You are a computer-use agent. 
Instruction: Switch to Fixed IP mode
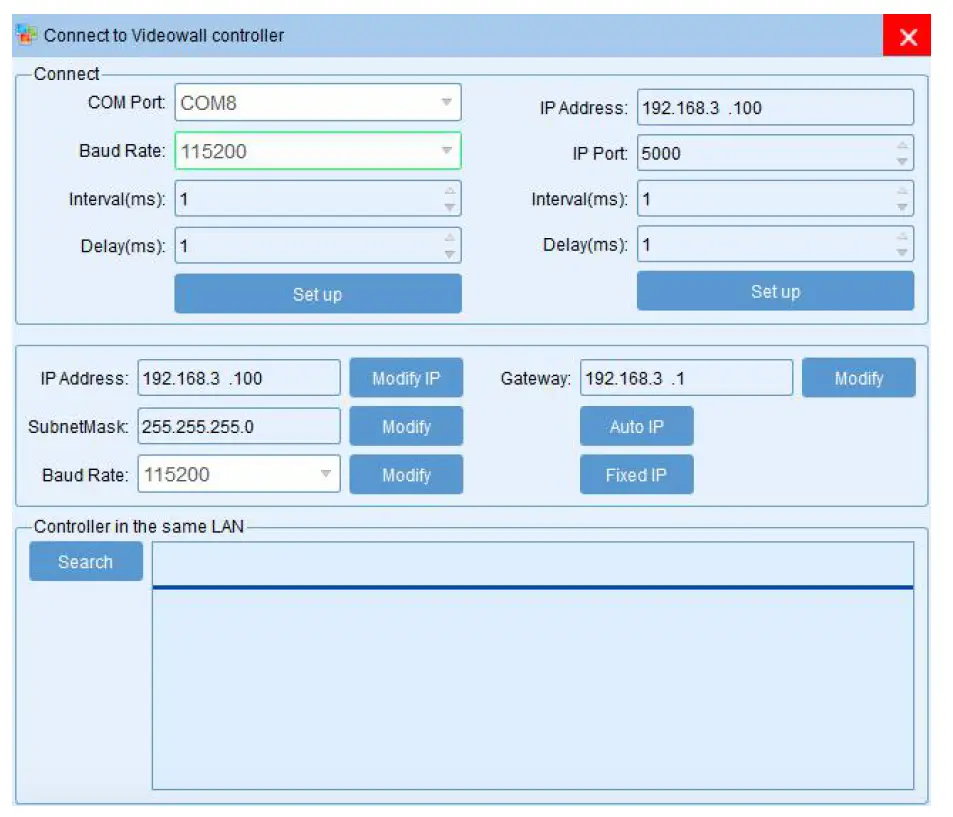636,474
